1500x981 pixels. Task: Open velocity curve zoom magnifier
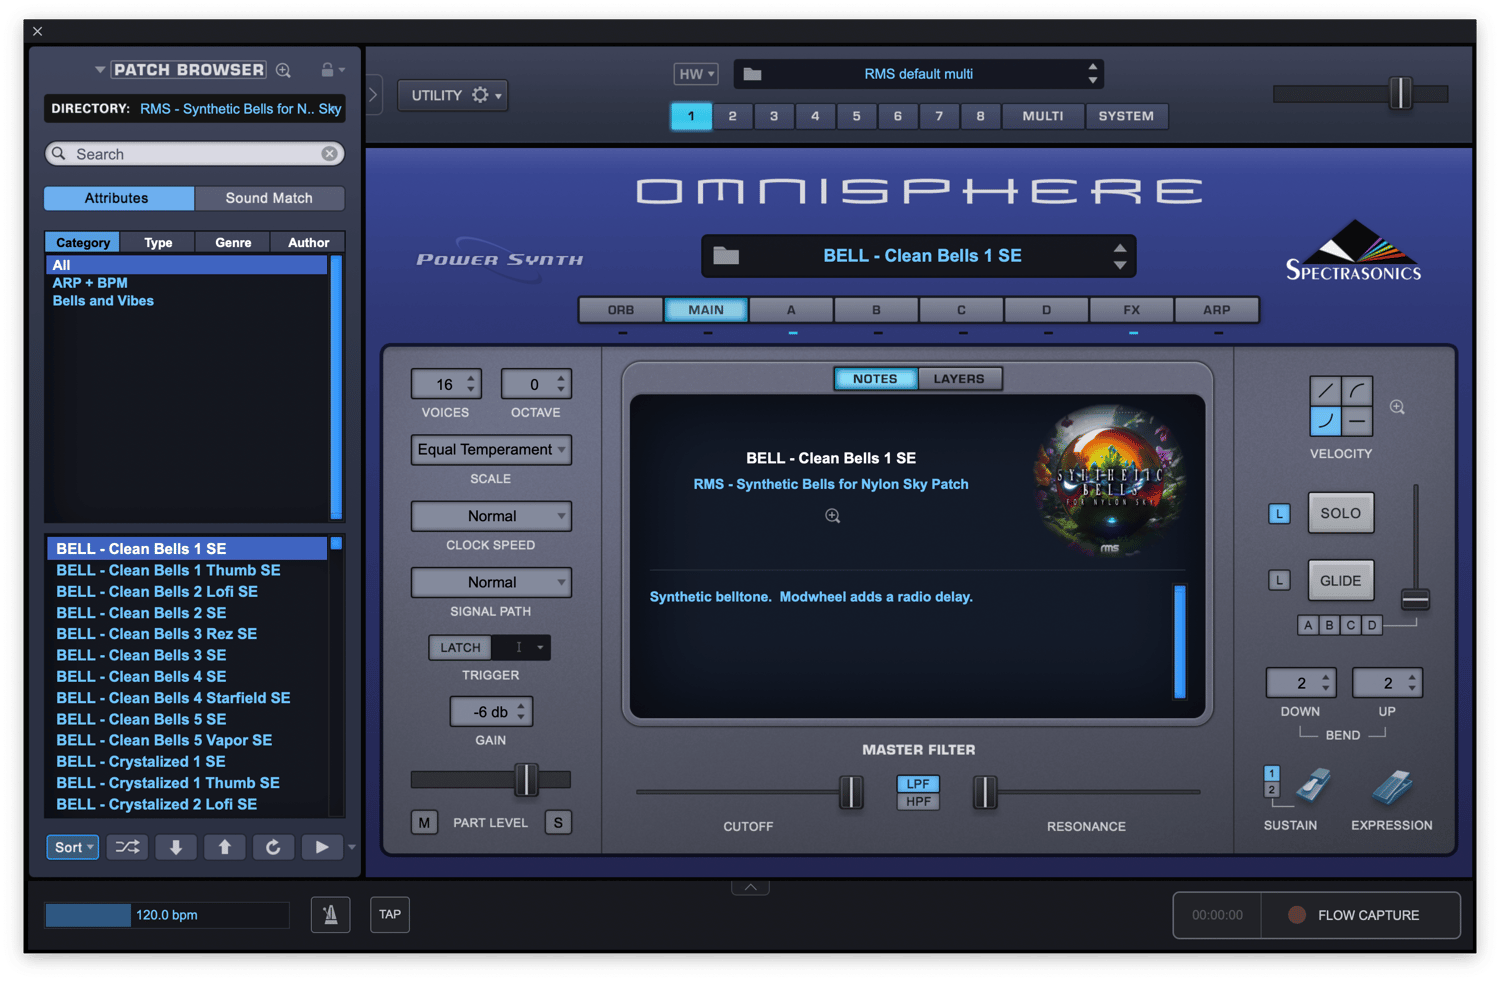1397,407
